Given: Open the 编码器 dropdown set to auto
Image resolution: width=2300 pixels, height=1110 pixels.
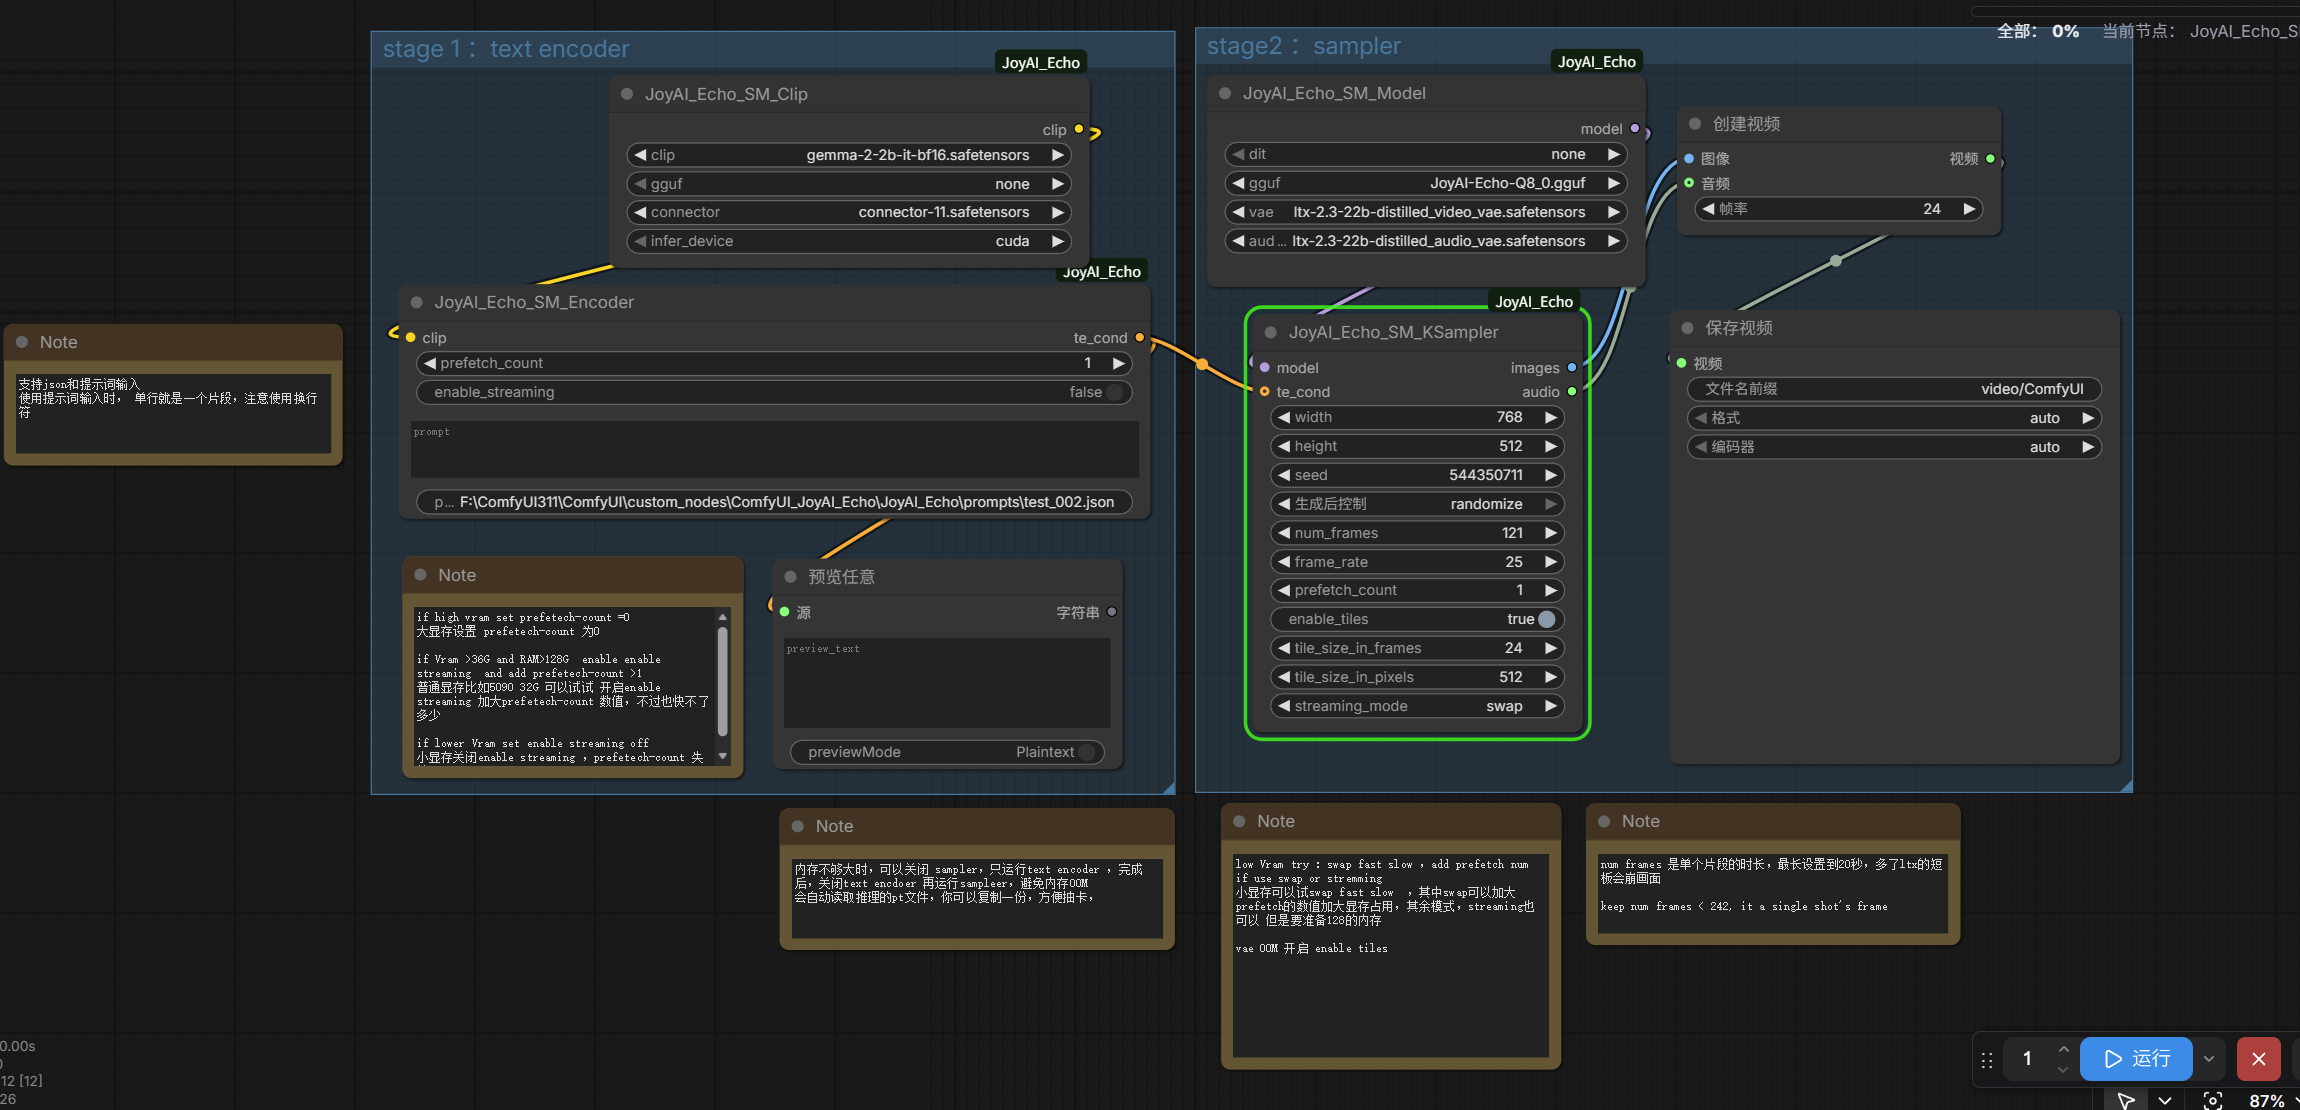Looking at the screenshot, I should [1894, 447].
